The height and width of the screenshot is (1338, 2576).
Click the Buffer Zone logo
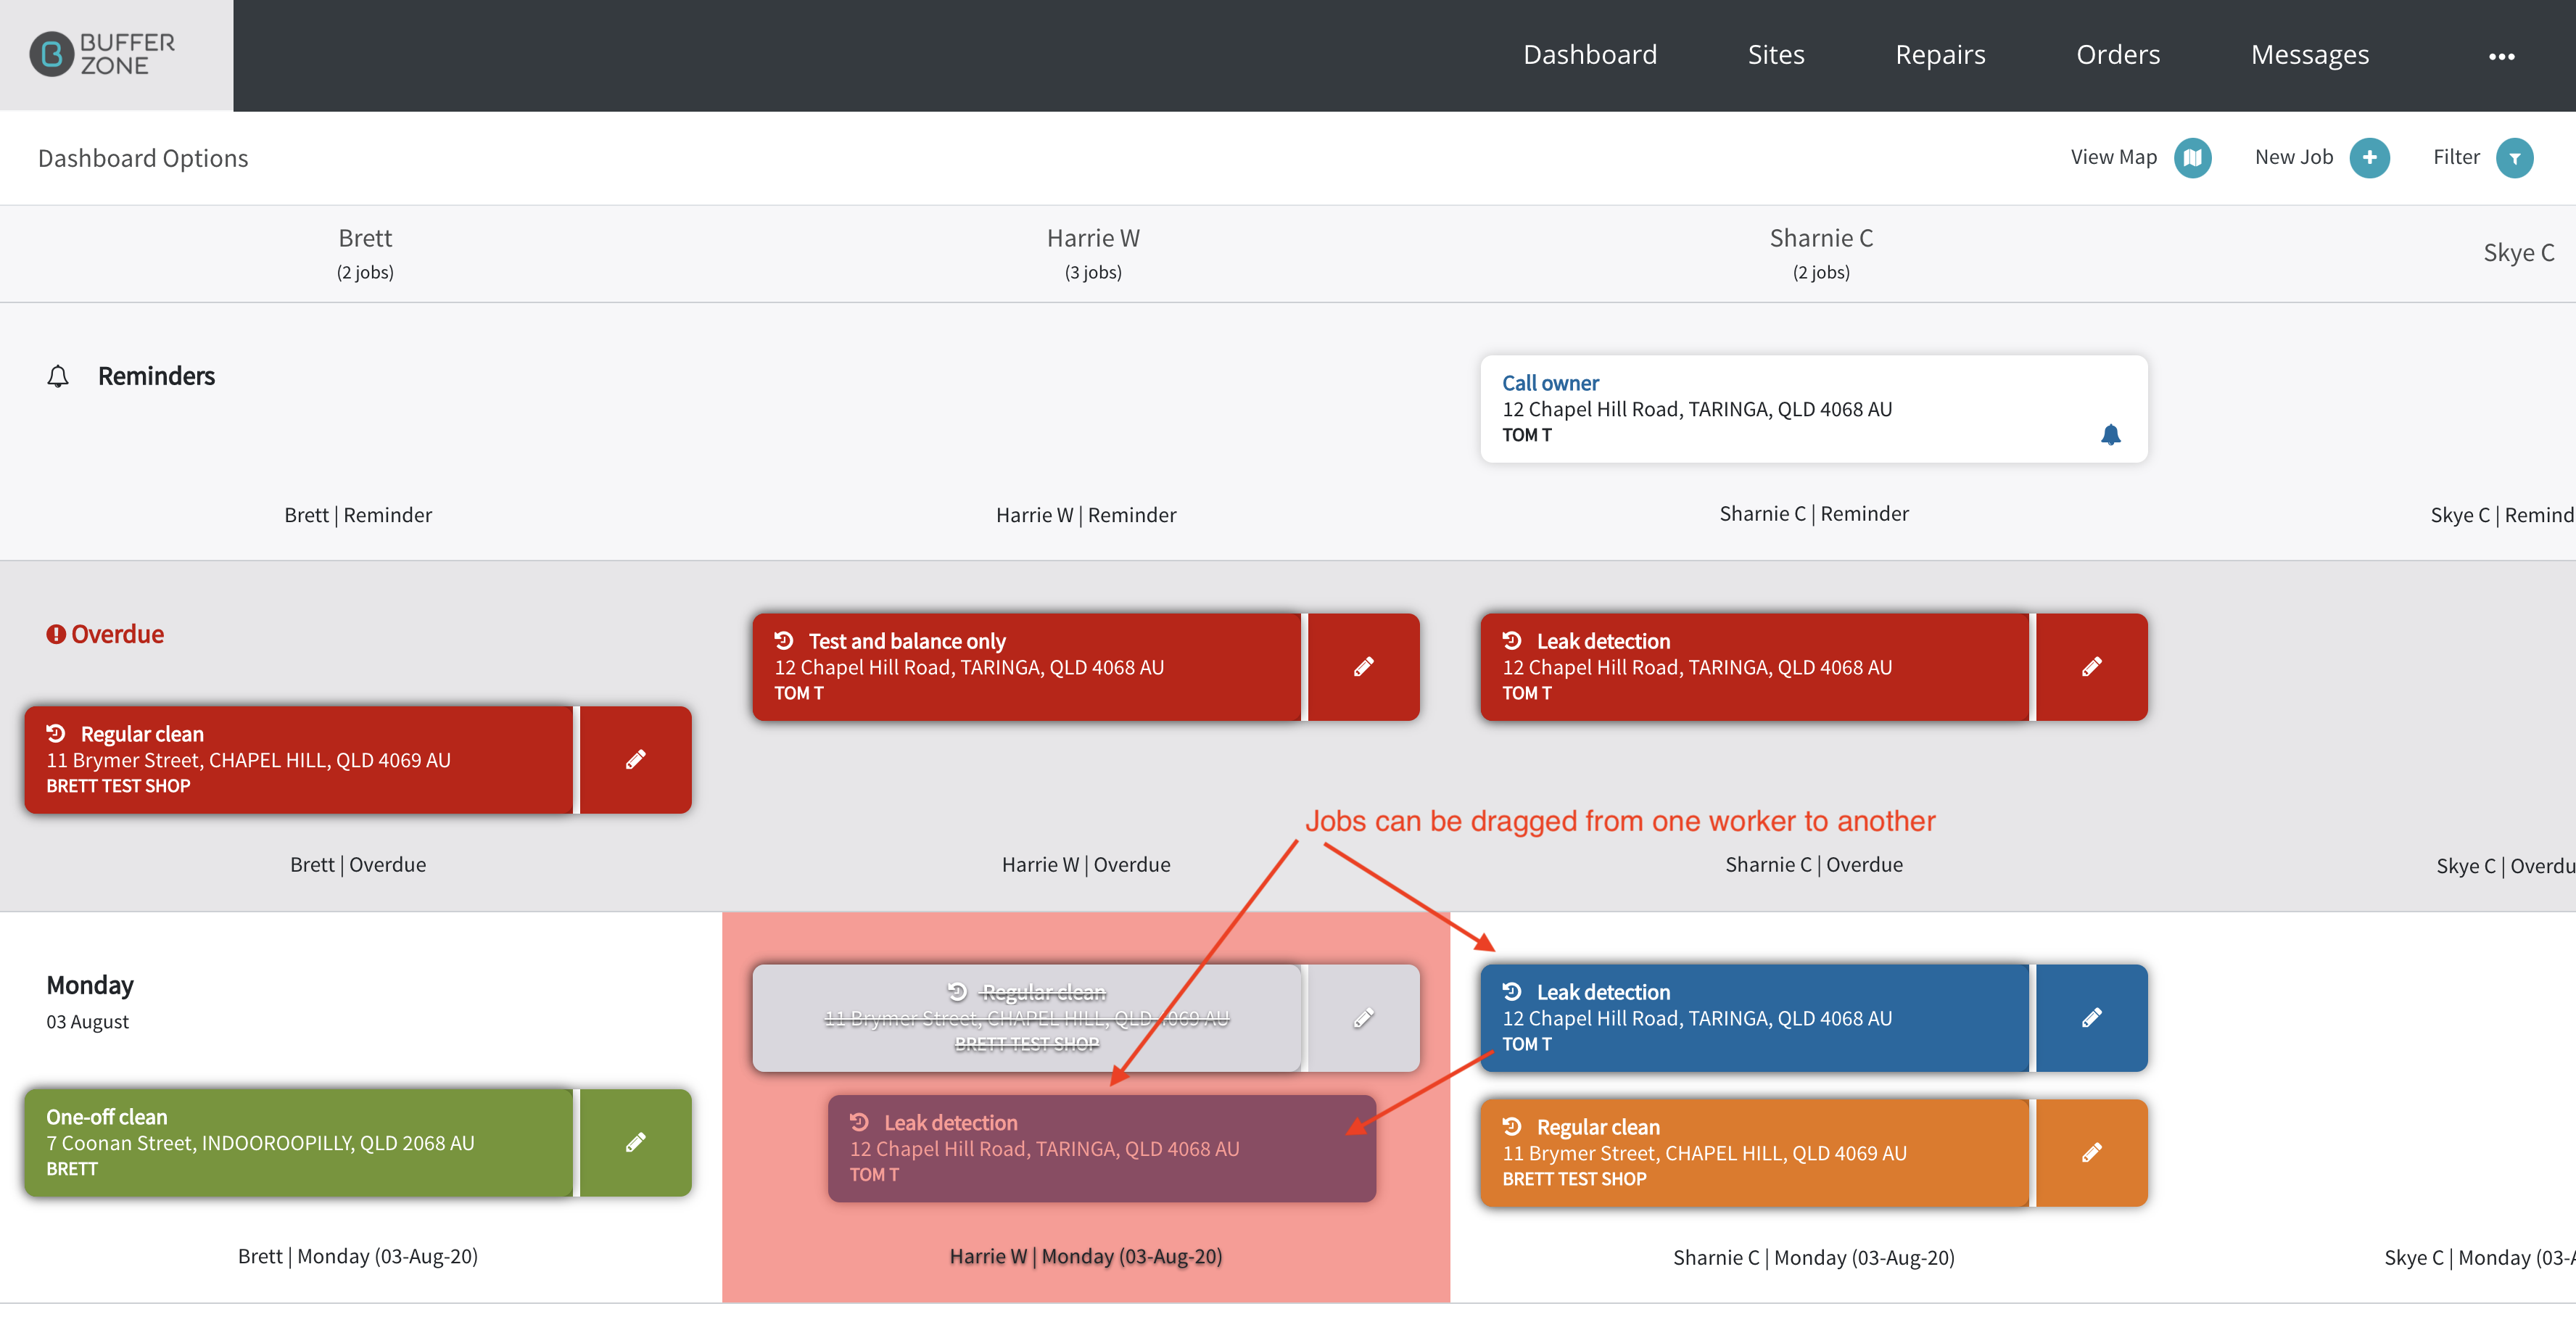103,54
